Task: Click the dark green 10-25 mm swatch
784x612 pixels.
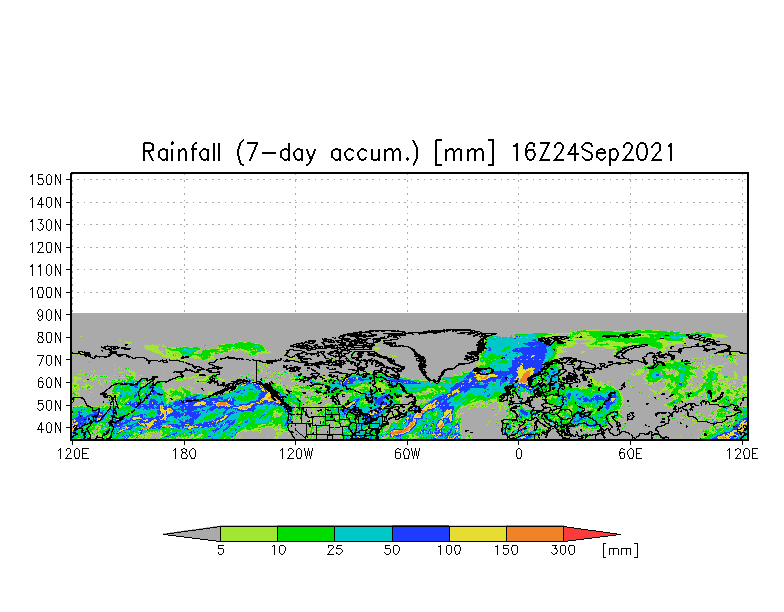Action: (x=306, y=534)
